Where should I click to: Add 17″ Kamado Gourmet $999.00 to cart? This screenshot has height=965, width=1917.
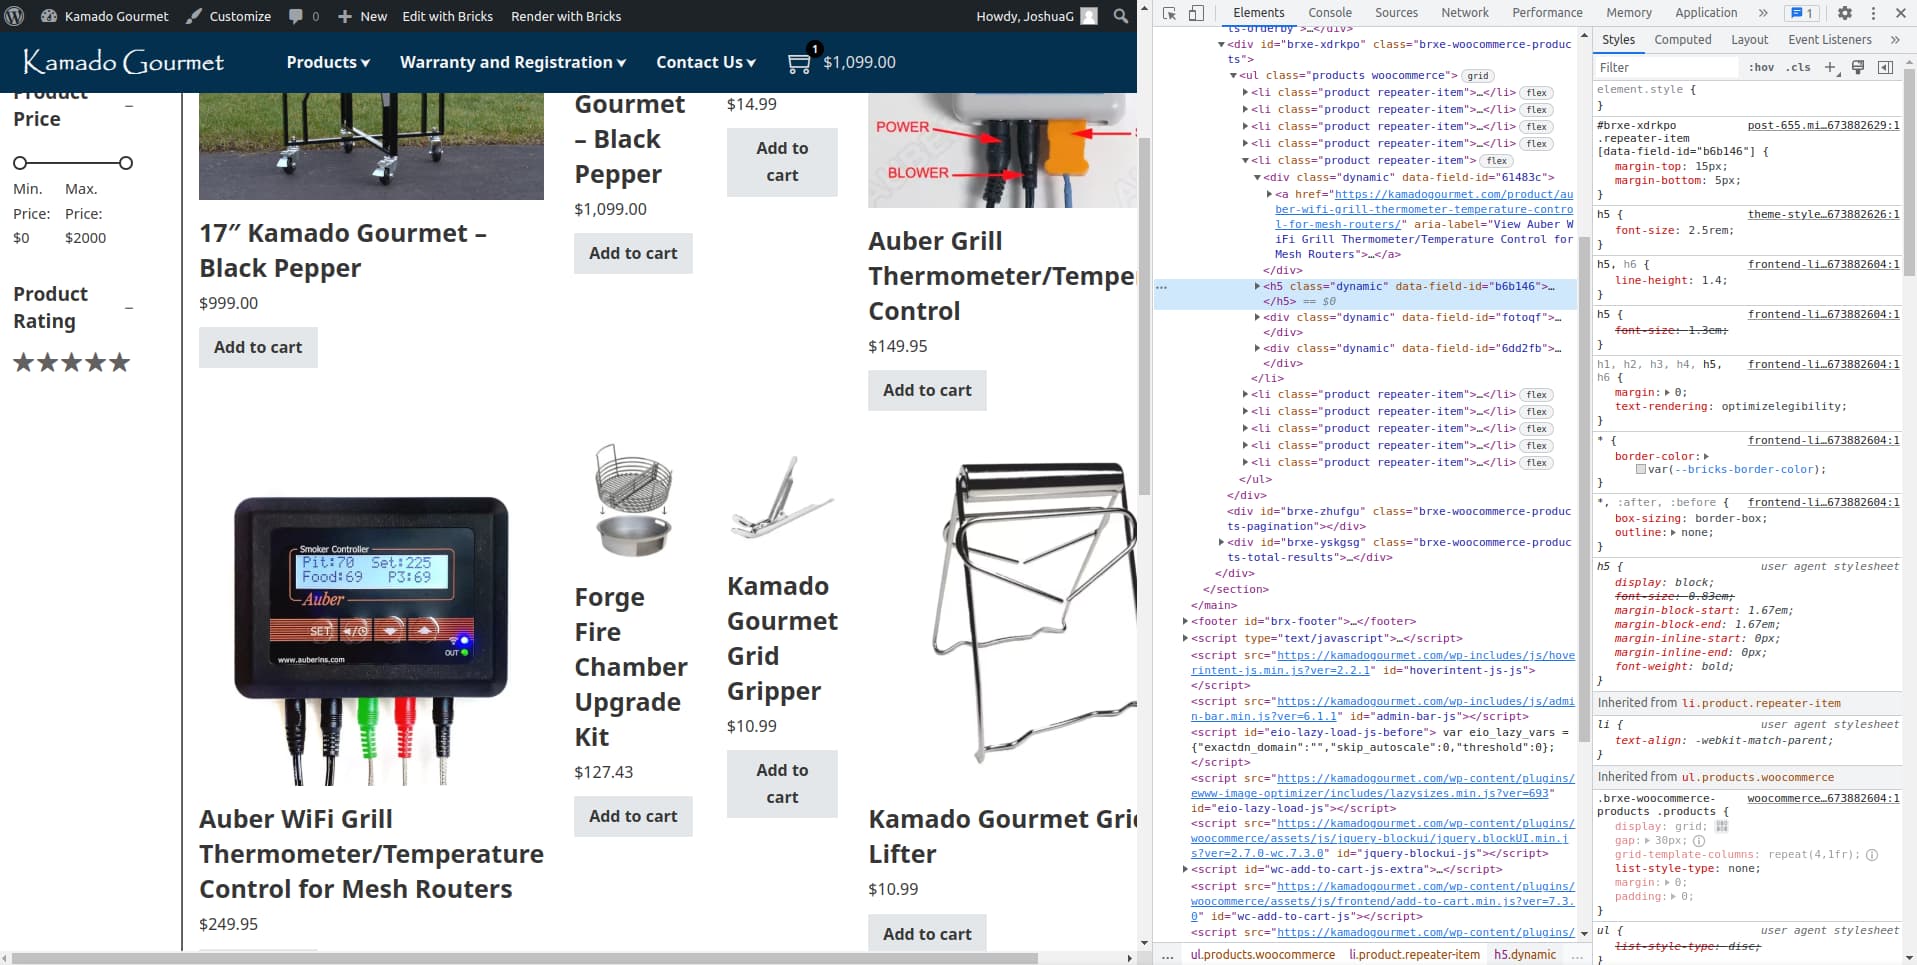point(258,347)
